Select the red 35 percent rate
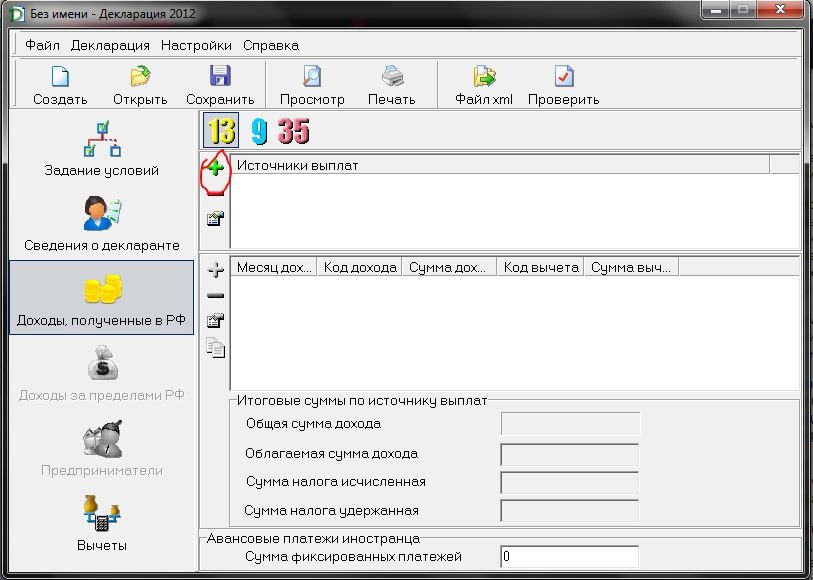Viewport: 813px width, 580px height. tap(293, 131)
